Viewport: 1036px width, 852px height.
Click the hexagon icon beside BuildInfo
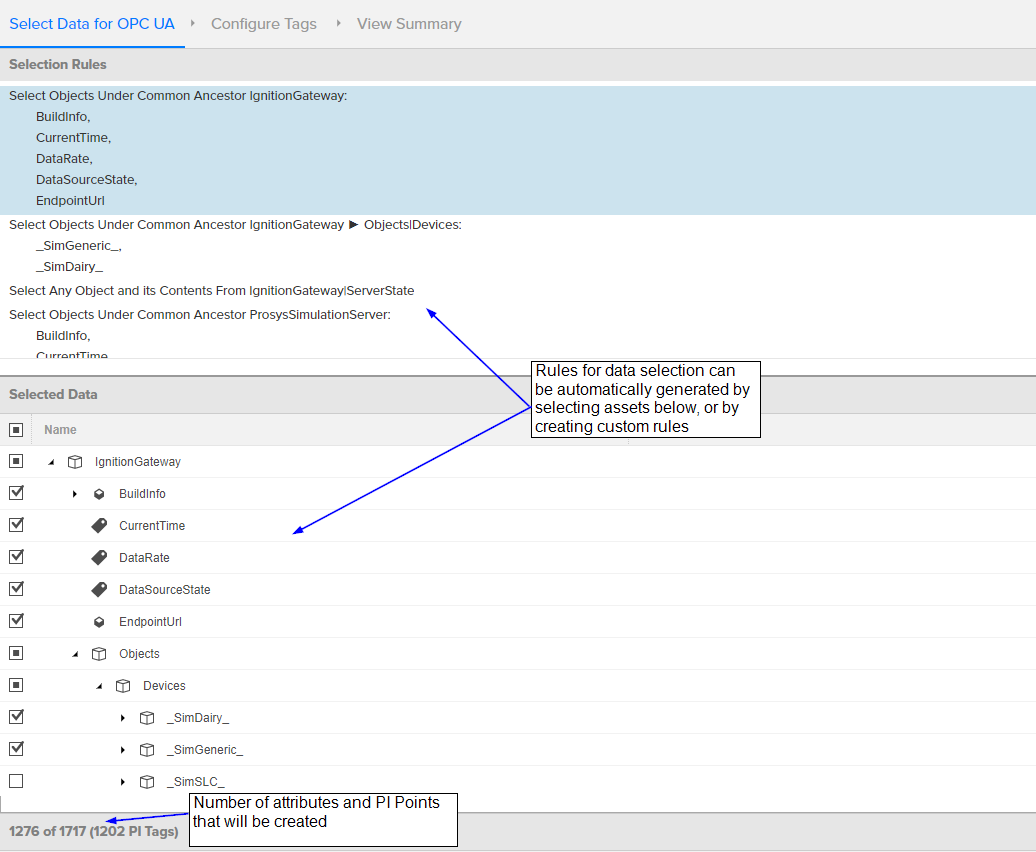point(99,494)
